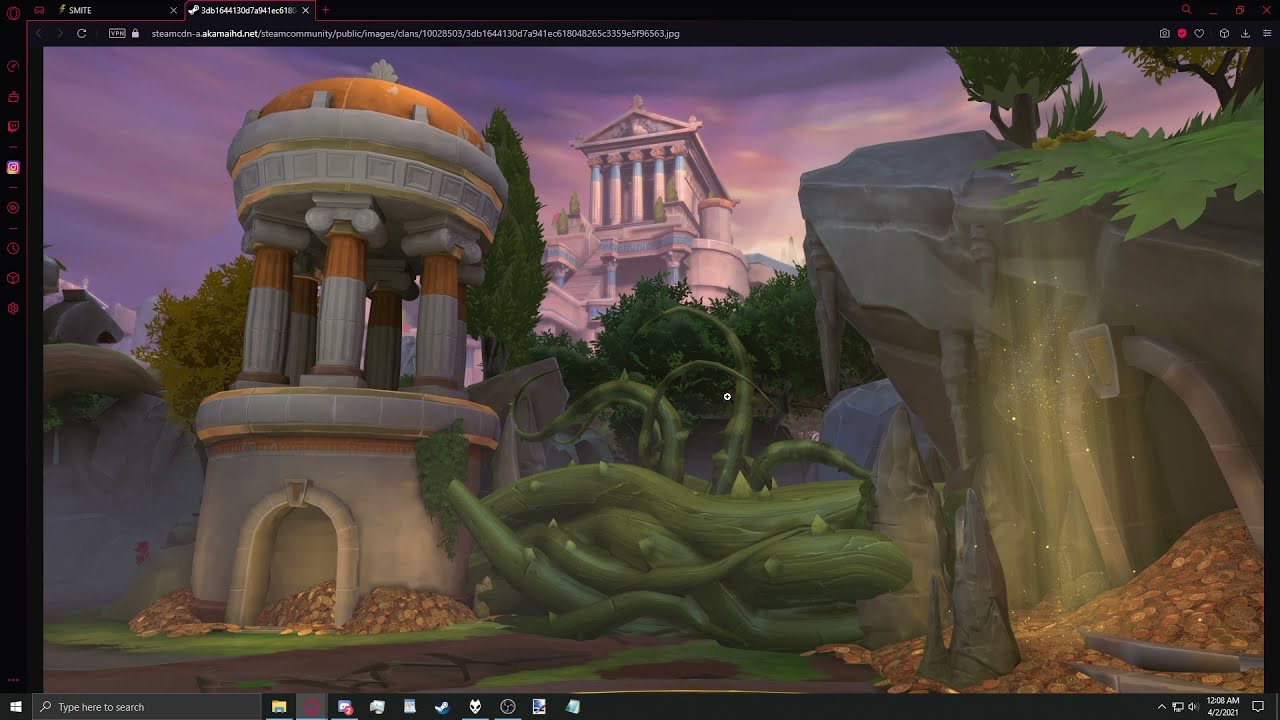
Task: View site security padlock info
Action: (136, 33)
